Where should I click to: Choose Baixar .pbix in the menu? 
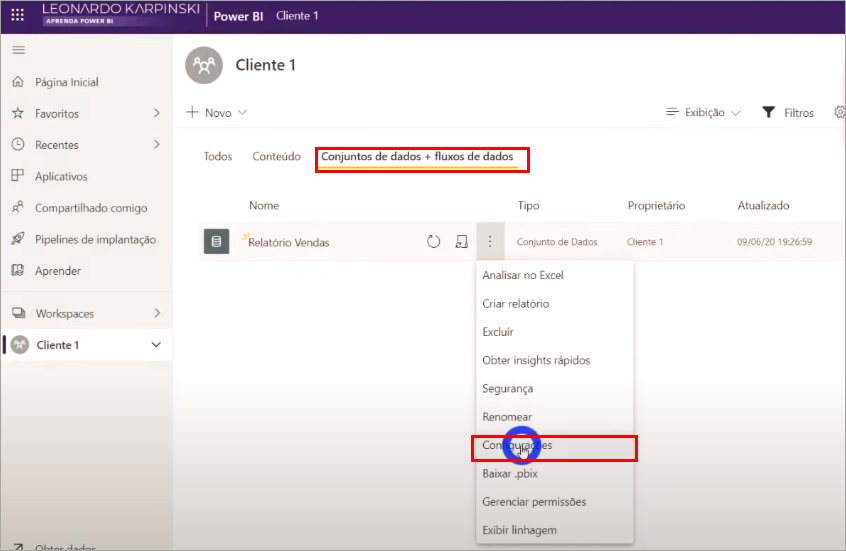click(x=509, y=474)
